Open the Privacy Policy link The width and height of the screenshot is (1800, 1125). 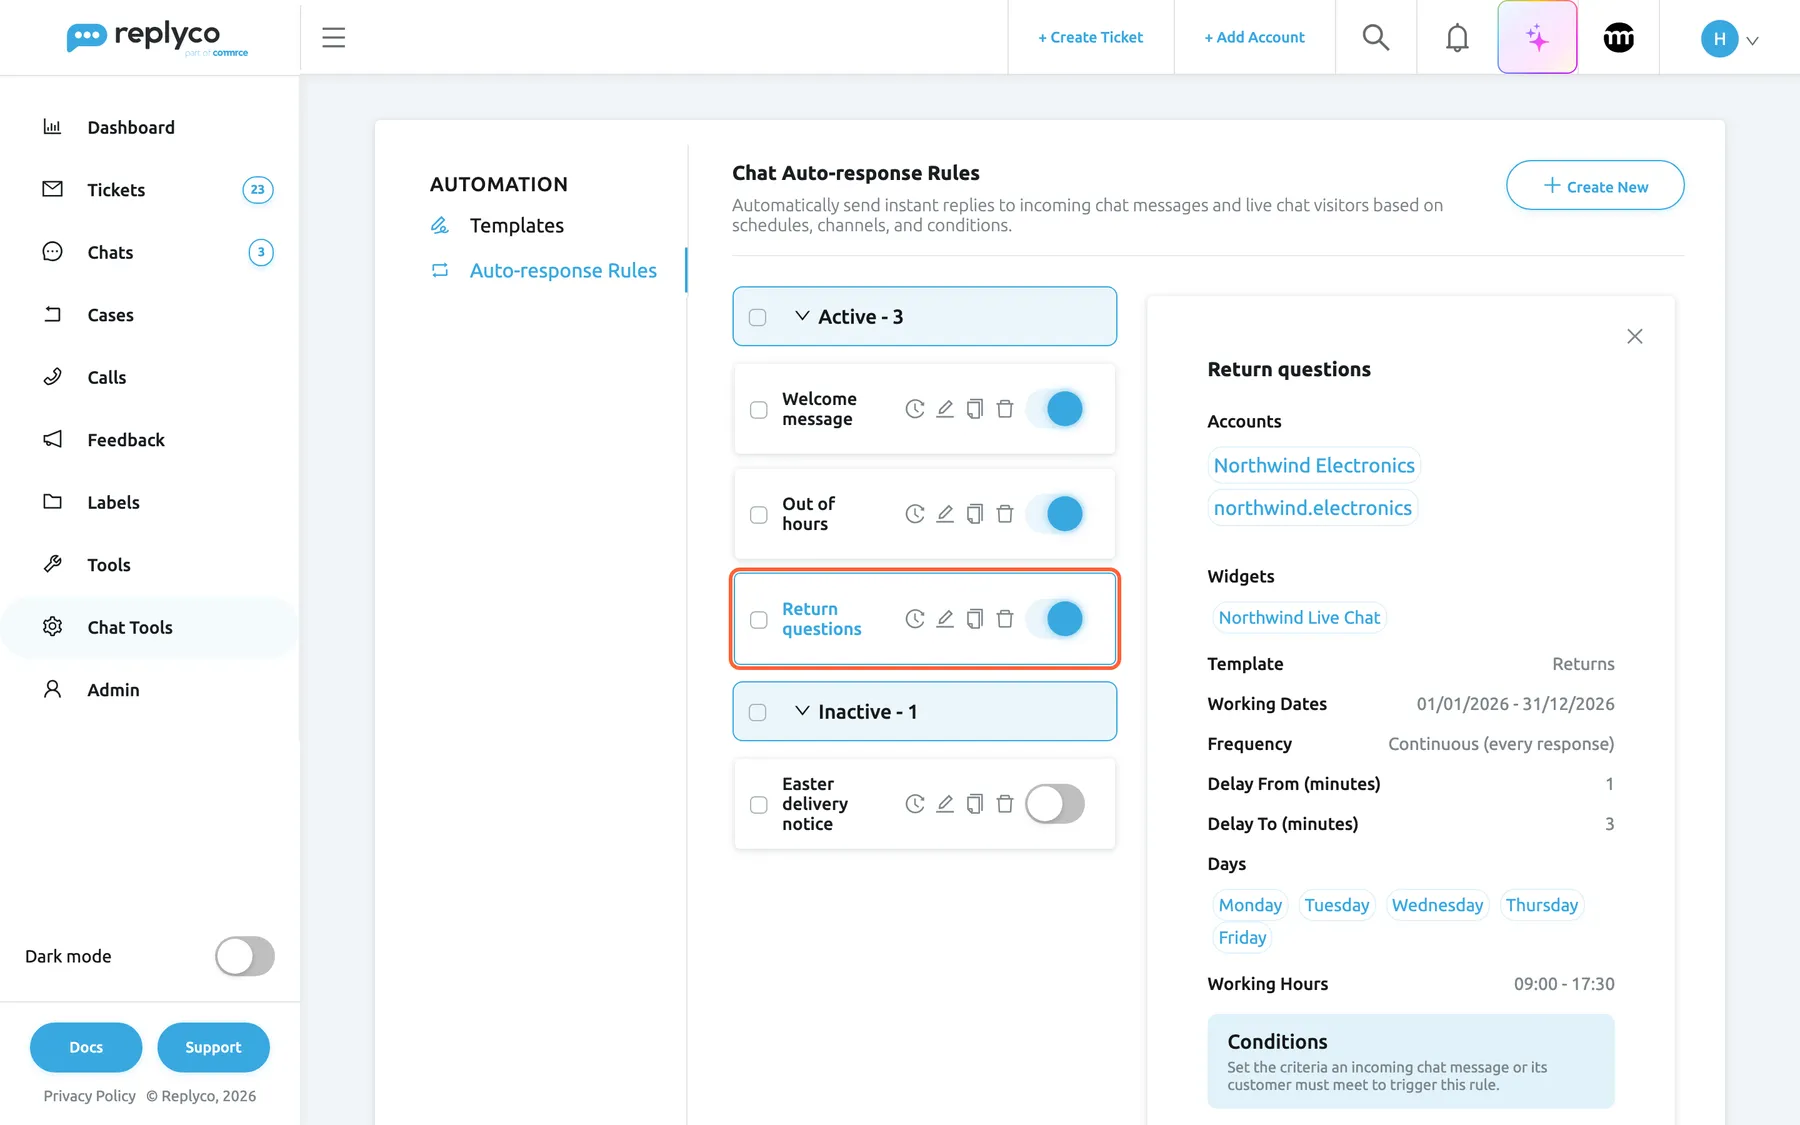point(89,1096)
